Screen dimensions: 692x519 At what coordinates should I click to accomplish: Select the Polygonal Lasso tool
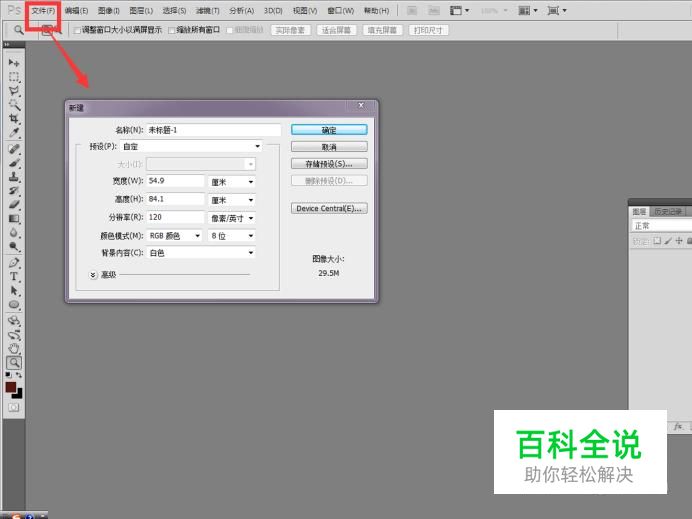click(x=14, y=91)
